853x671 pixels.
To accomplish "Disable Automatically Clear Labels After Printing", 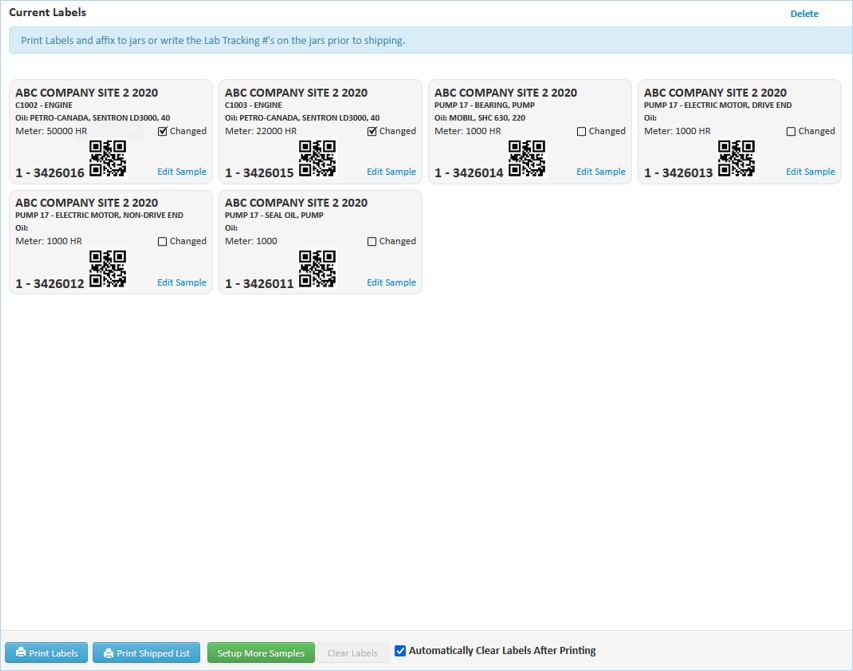I will (400, 651).
